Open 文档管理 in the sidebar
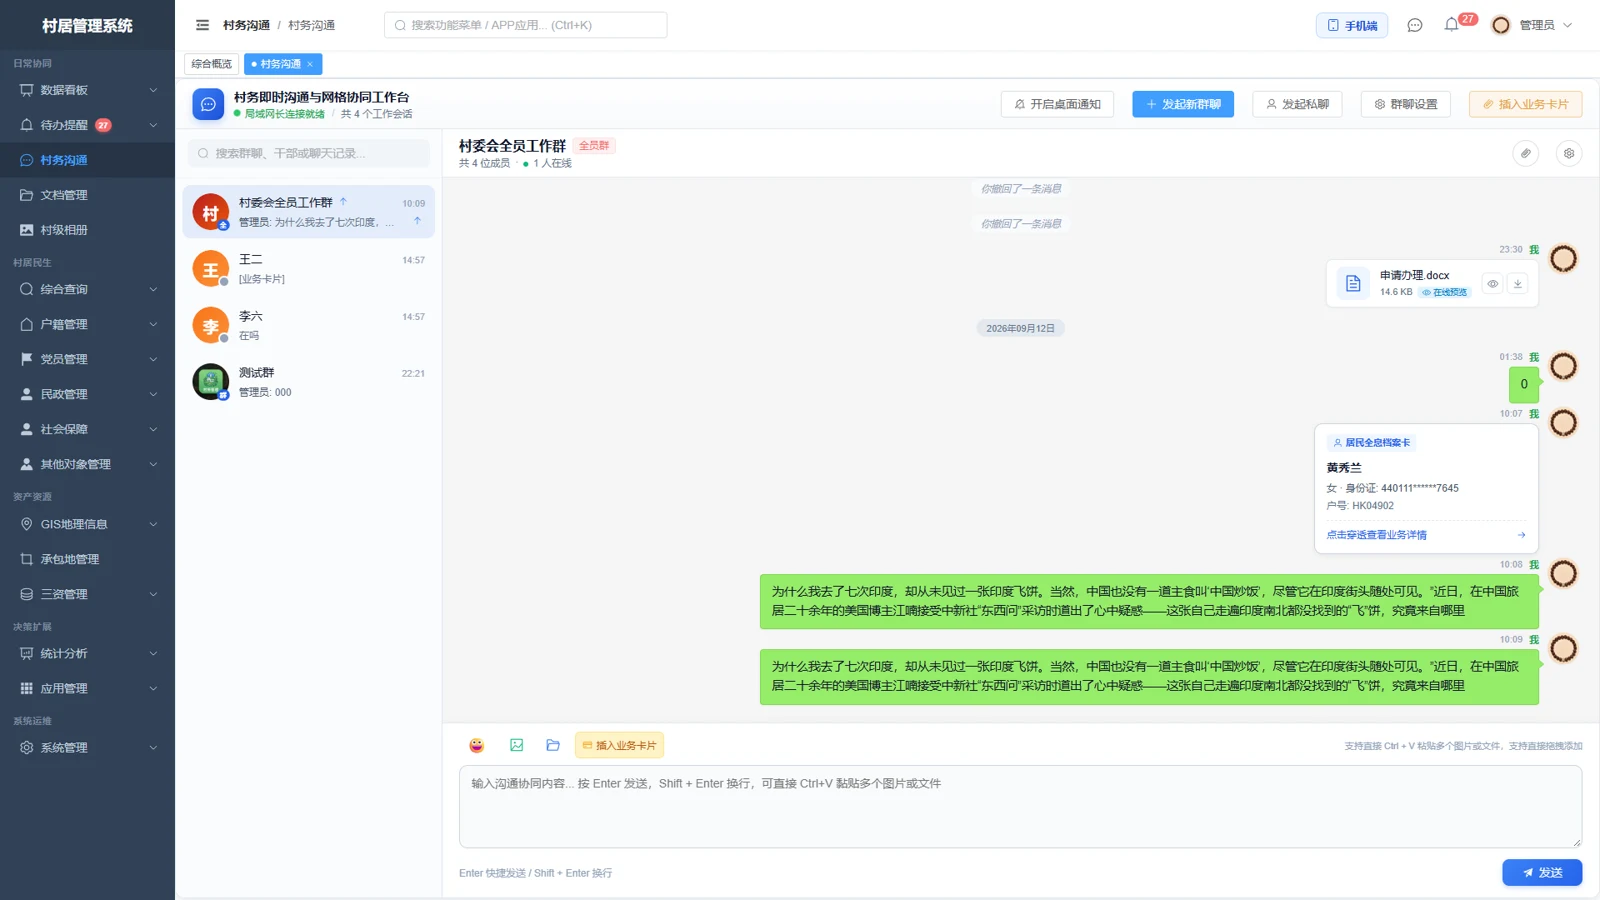Image resolution: width=1600 pixels, height=900 pixels. click(x=88, y=195)
